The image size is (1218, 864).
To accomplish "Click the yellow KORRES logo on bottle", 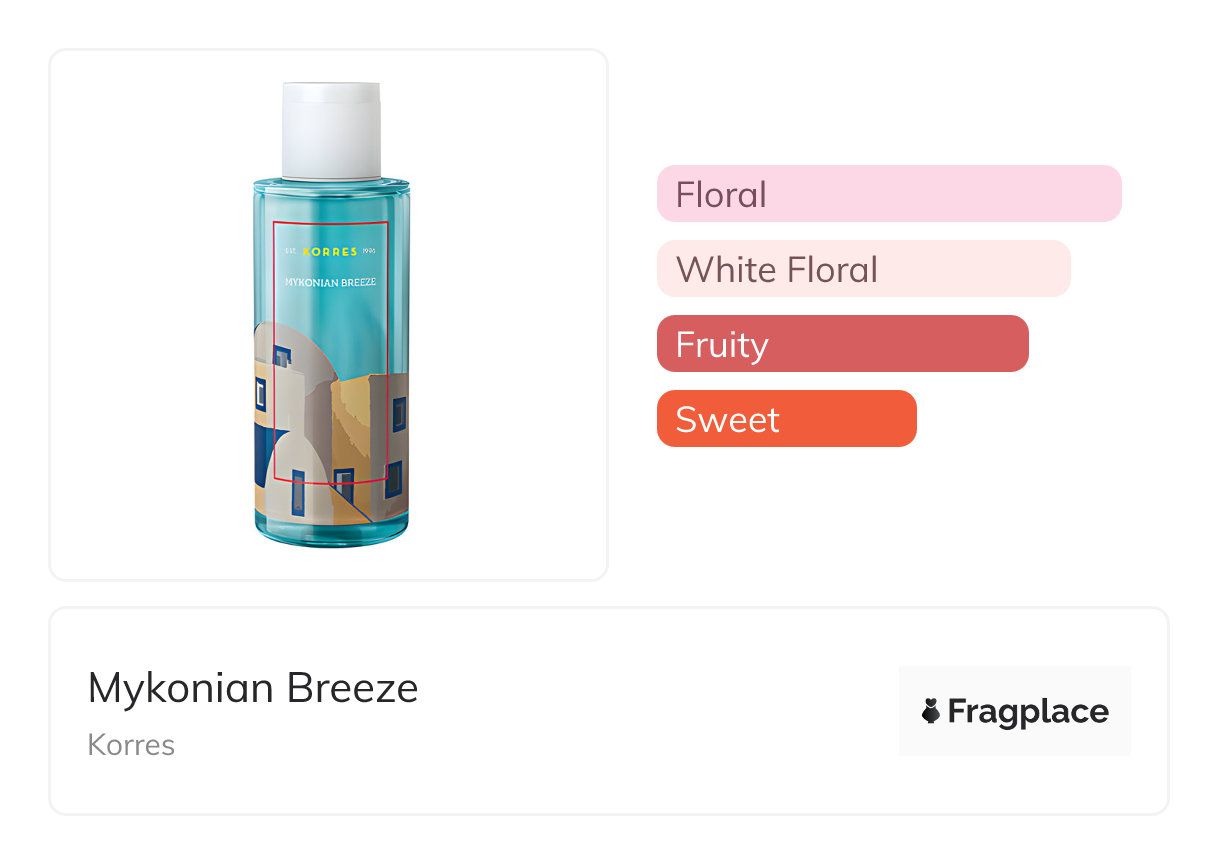I will tap(330, 251).
